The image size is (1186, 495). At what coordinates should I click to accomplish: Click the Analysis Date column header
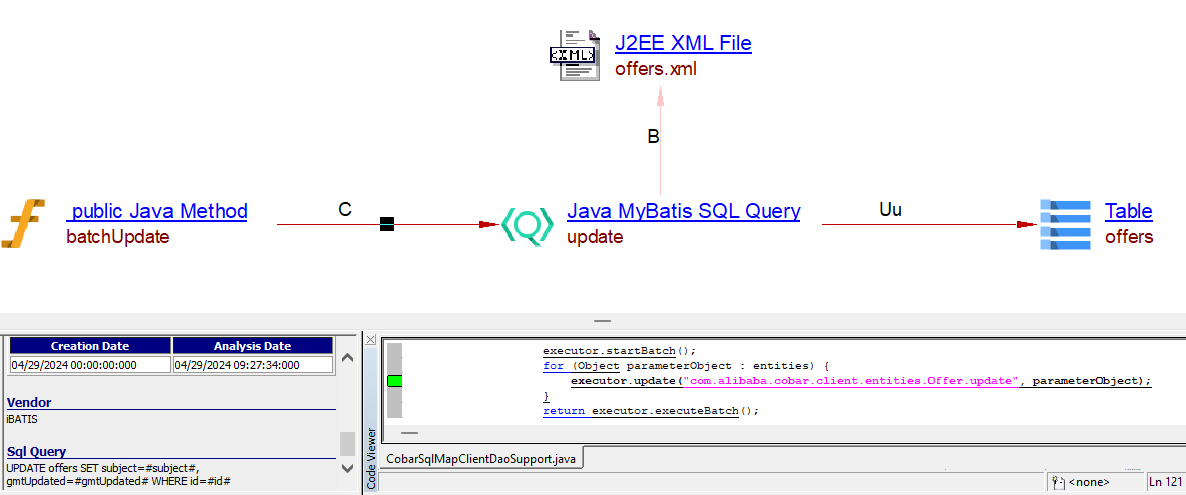[x=252, y=346]
